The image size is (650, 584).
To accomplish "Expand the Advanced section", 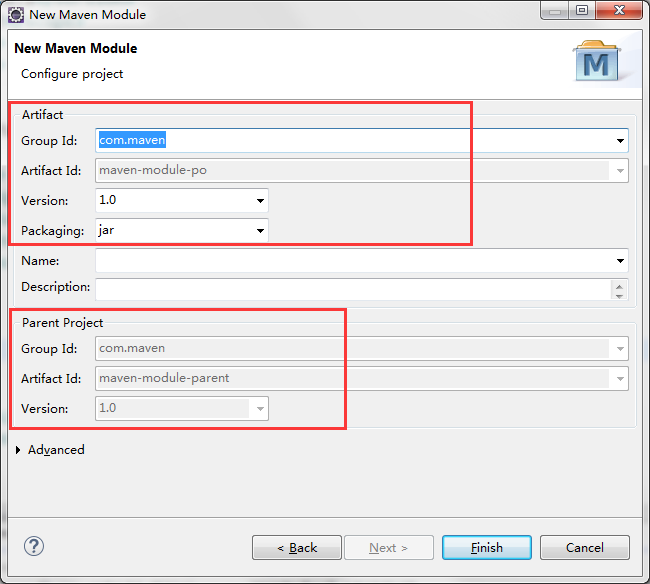I will [x=18, y=450].
